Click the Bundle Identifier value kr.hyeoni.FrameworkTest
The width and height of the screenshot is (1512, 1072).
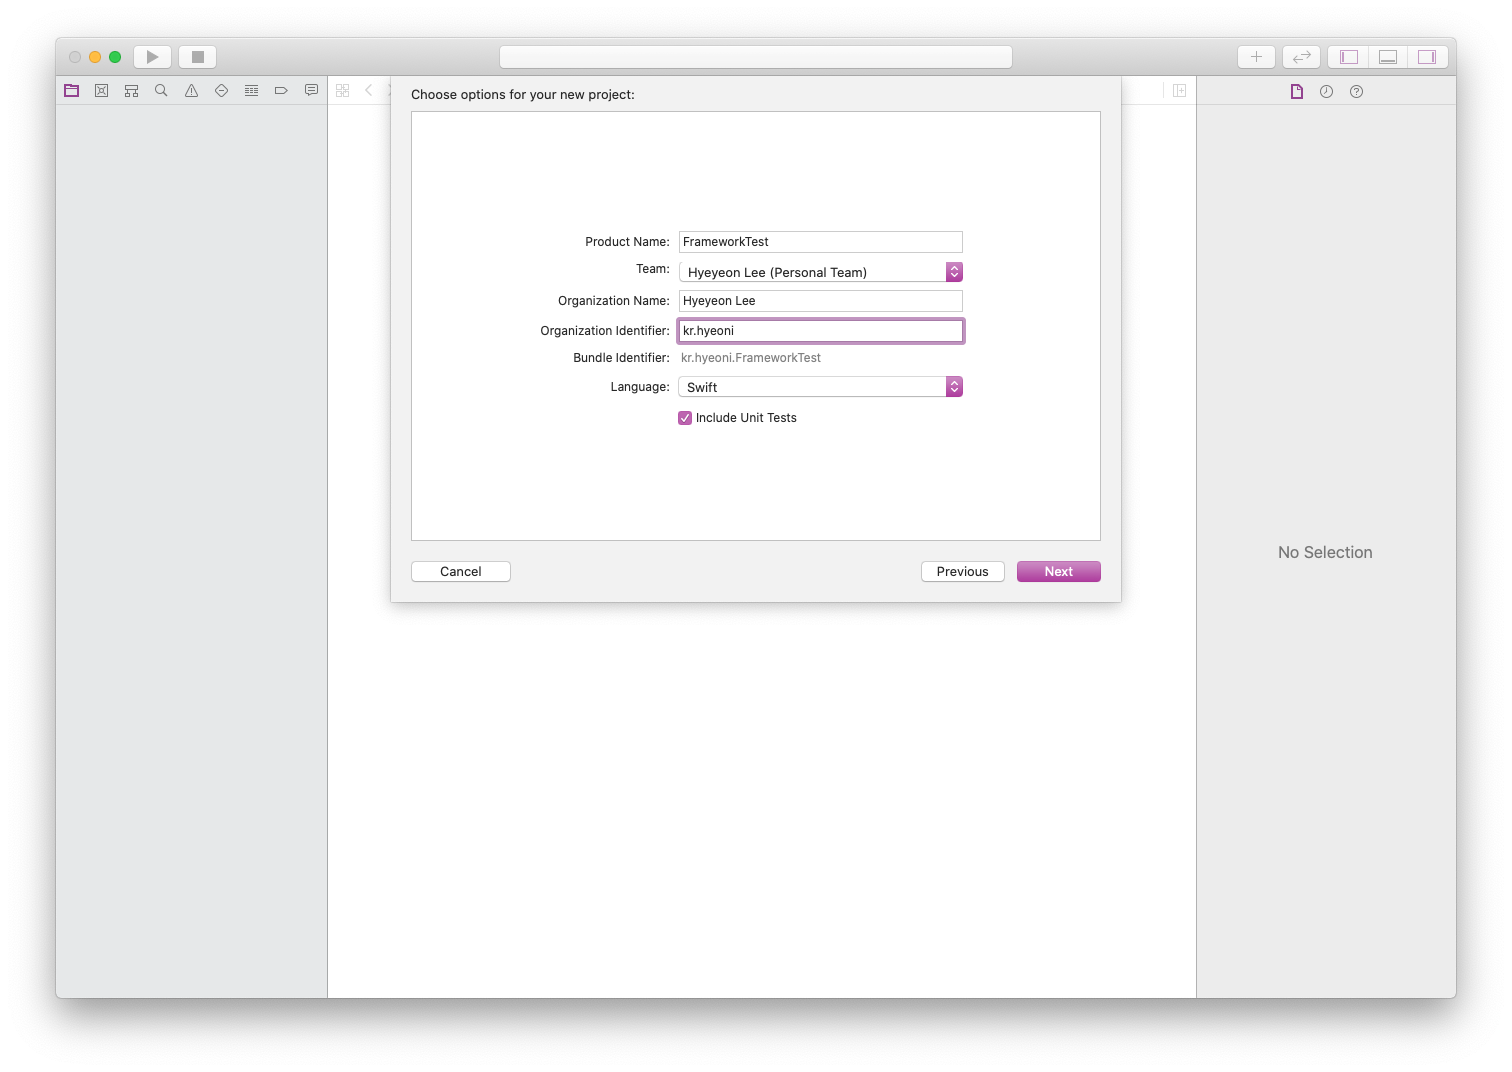click(x=751, y=358)
